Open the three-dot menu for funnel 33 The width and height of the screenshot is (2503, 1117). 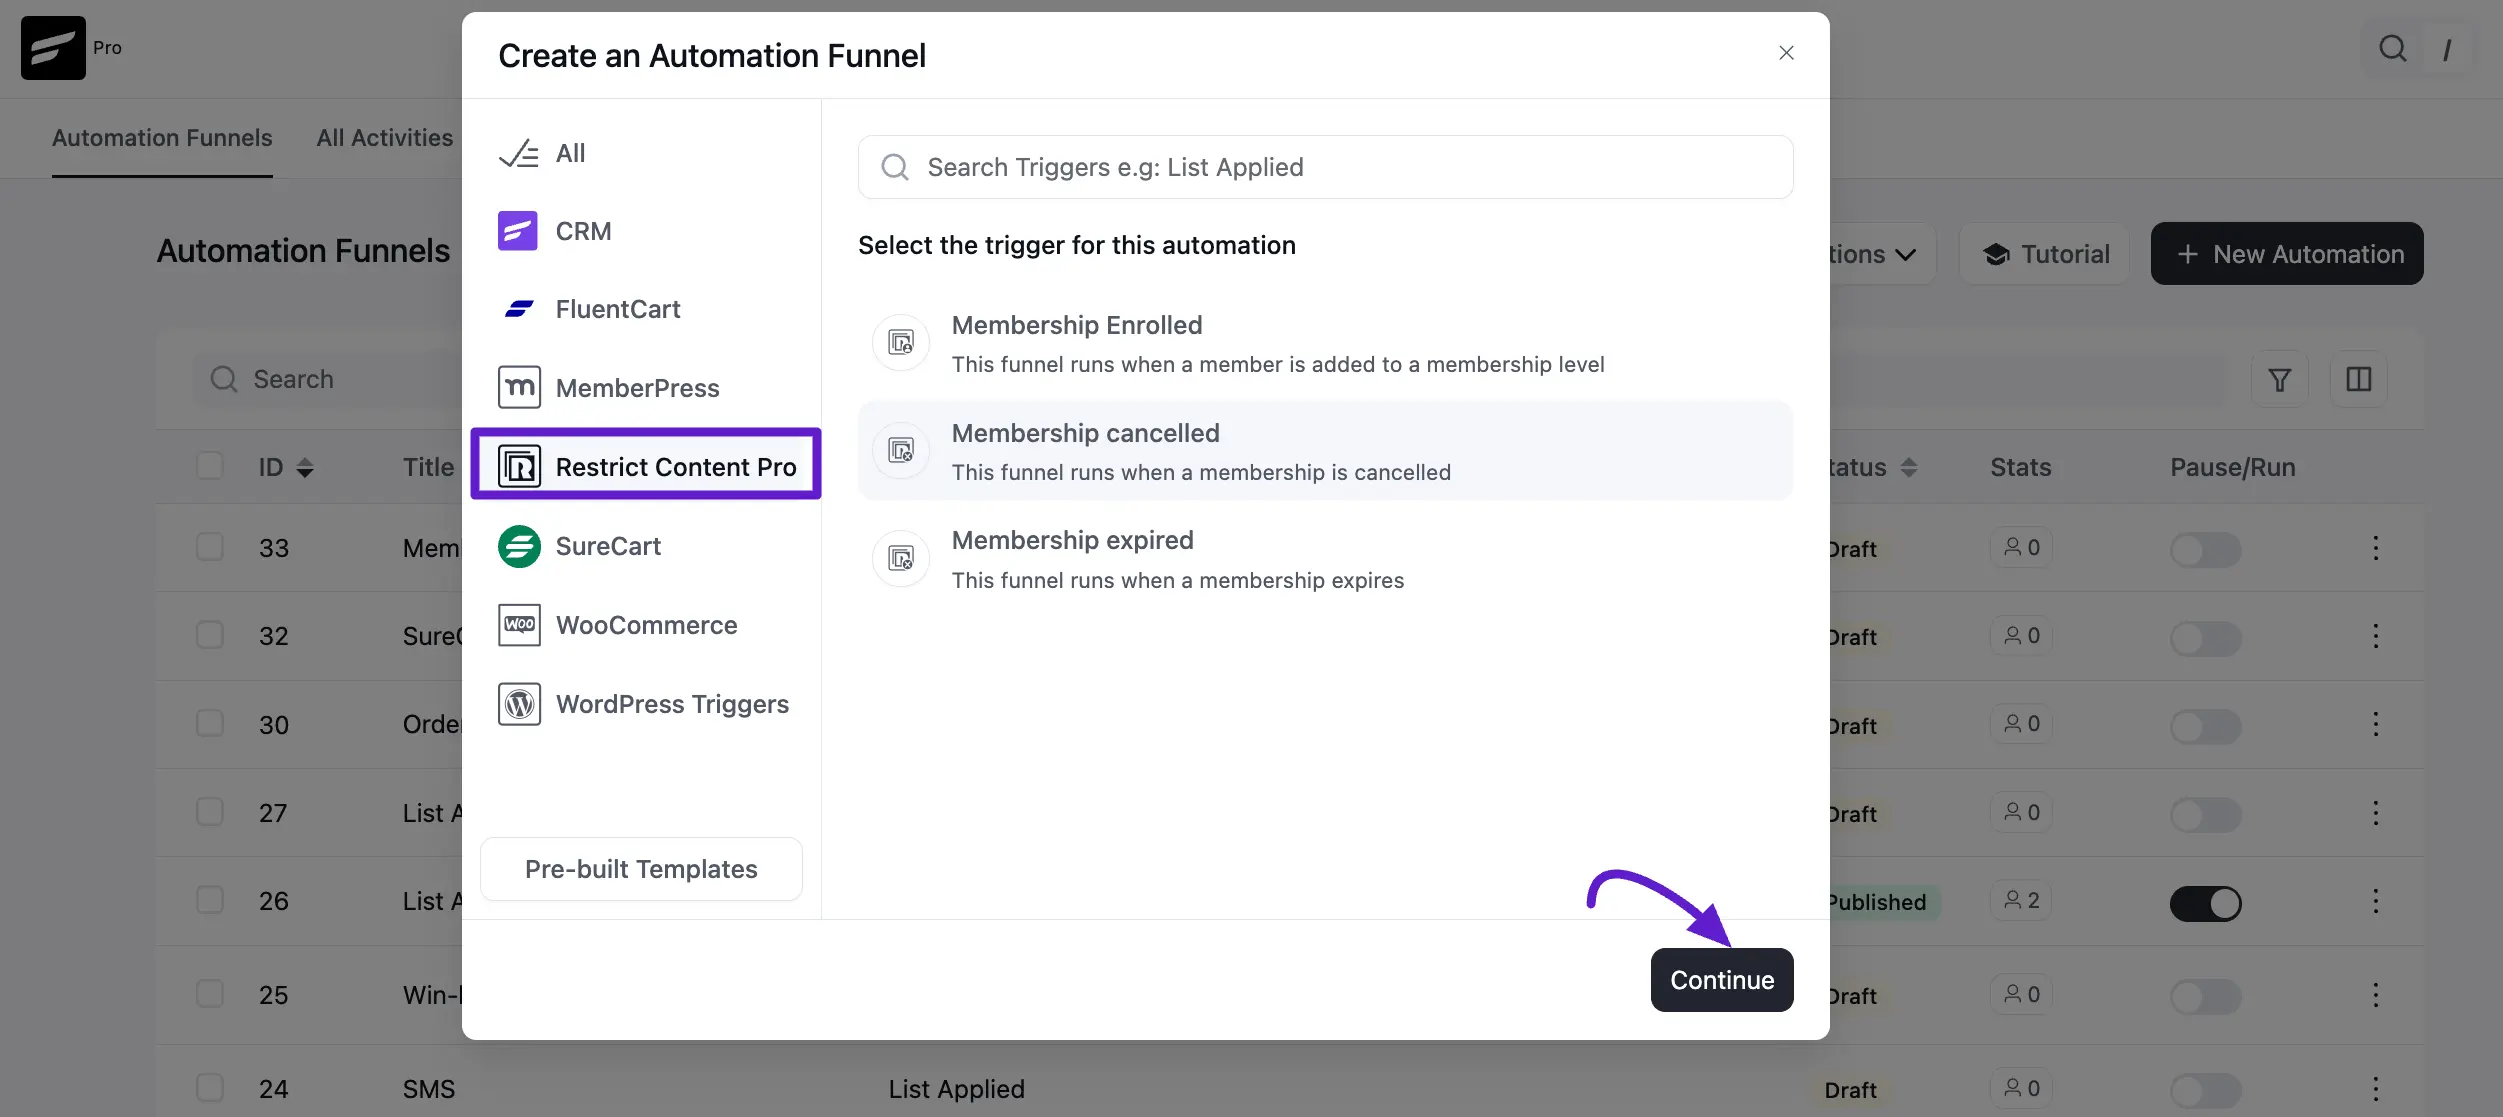point(2375,547)
